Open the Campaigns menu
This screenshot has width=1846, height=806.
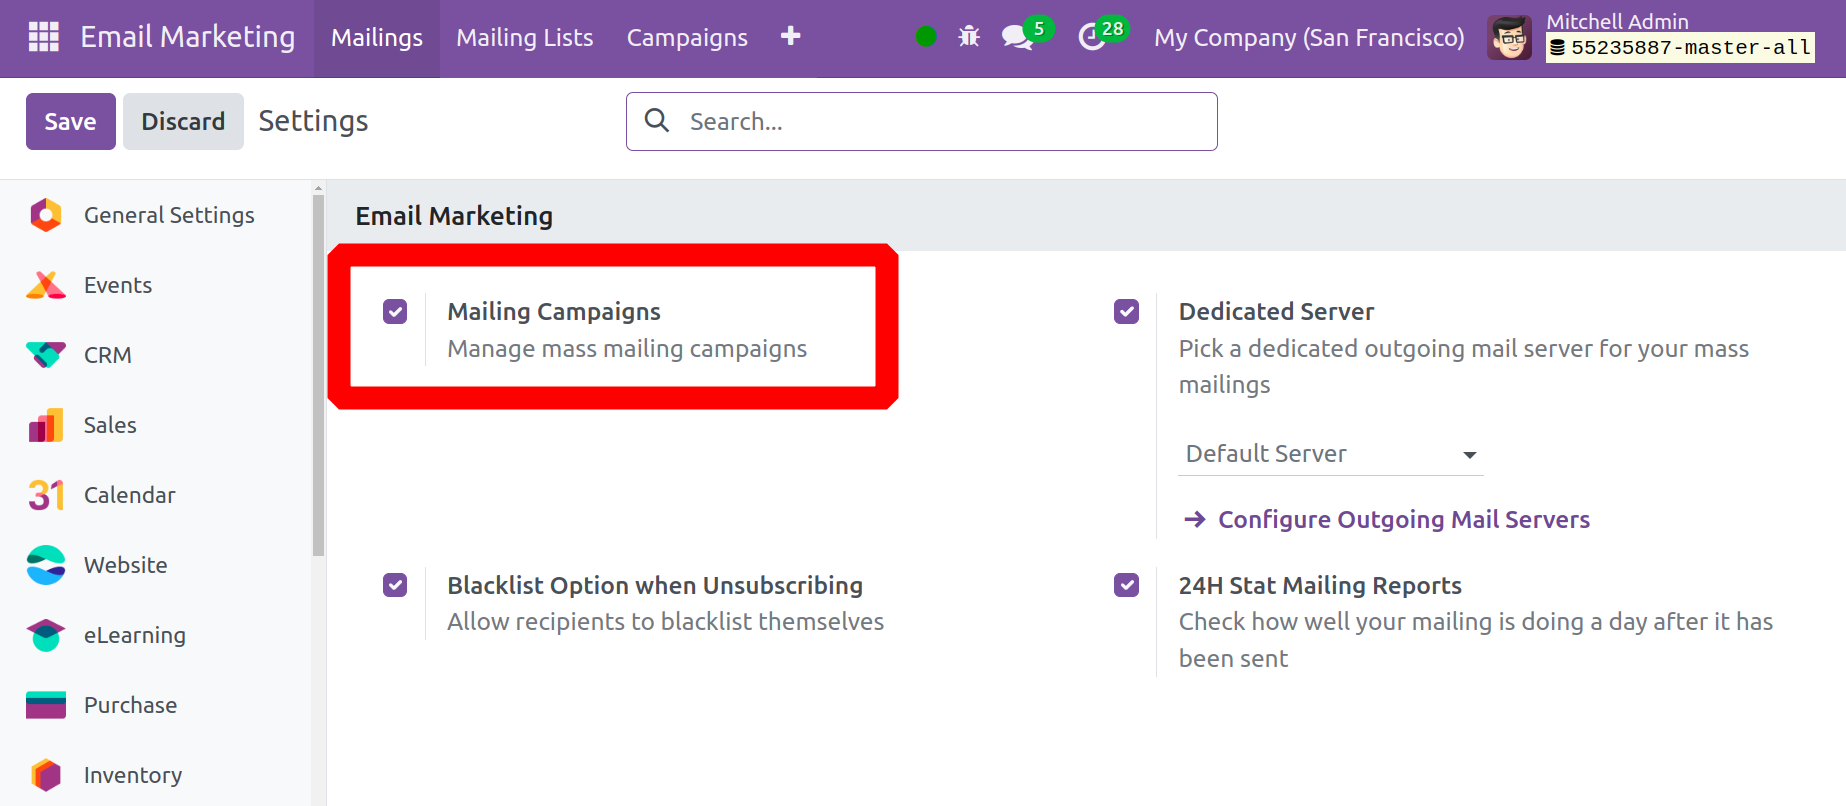pyautogui.click(x=687, y=38)
